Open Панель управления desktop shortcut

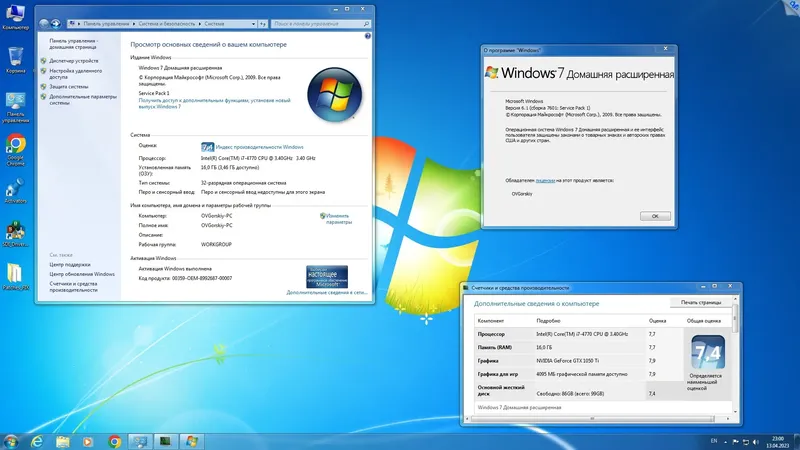[x=15, y=108]
